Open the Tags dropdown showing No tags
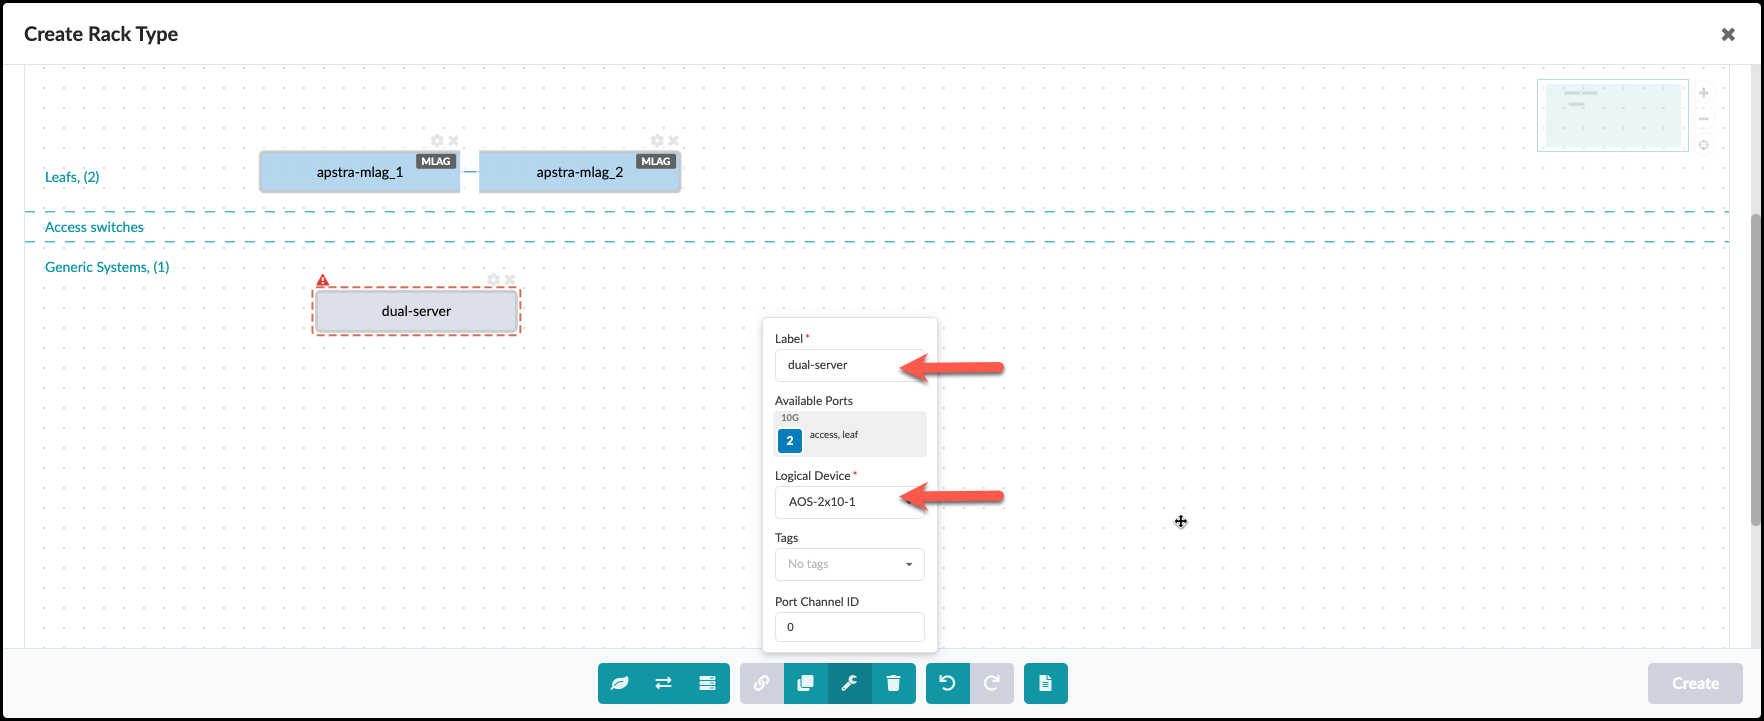 [x=849, y=564]
